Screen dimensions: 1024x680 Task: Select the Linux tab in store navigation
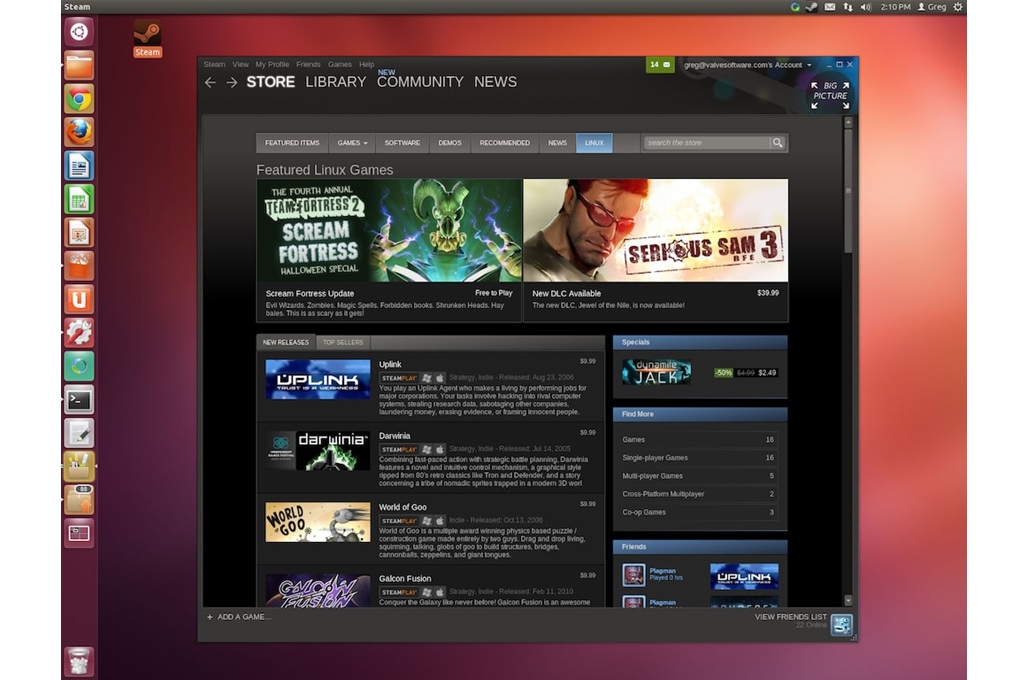pyautogui.click(x=594, y=143)
